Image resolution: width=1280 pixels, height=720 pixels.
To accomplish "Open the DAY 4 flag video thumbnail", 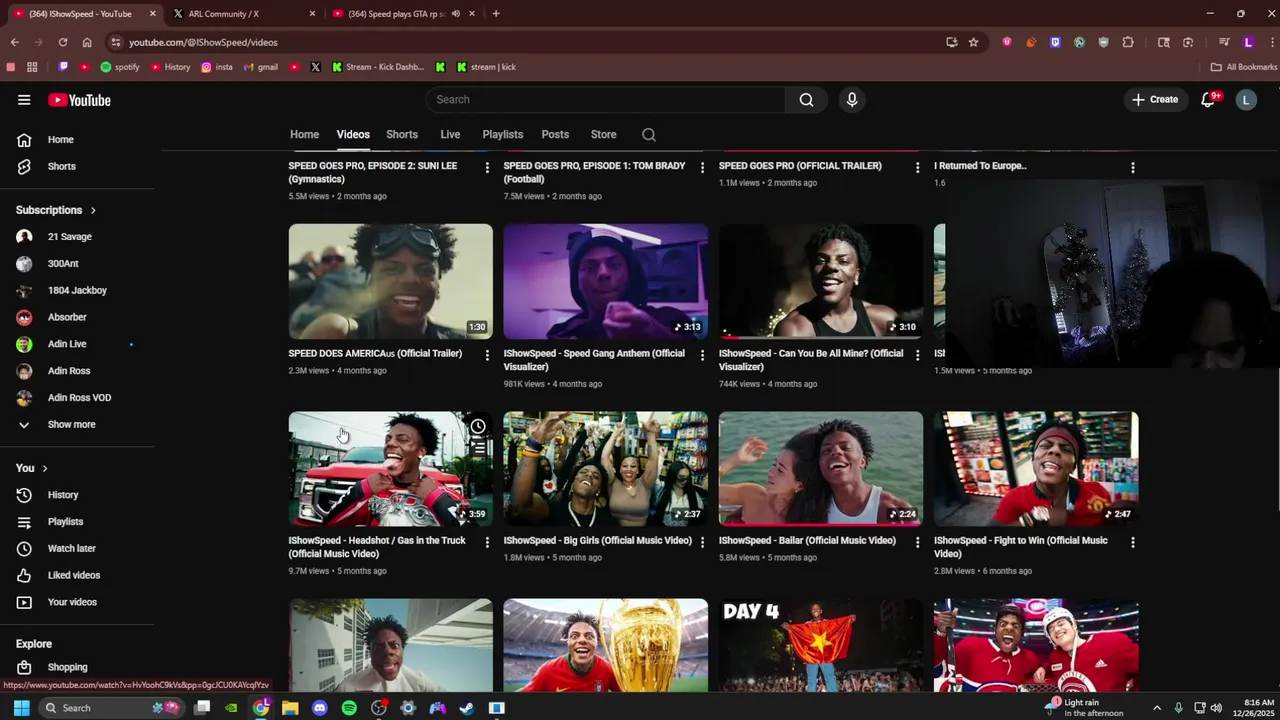I will pyautogui.click(x=820, y=646).
